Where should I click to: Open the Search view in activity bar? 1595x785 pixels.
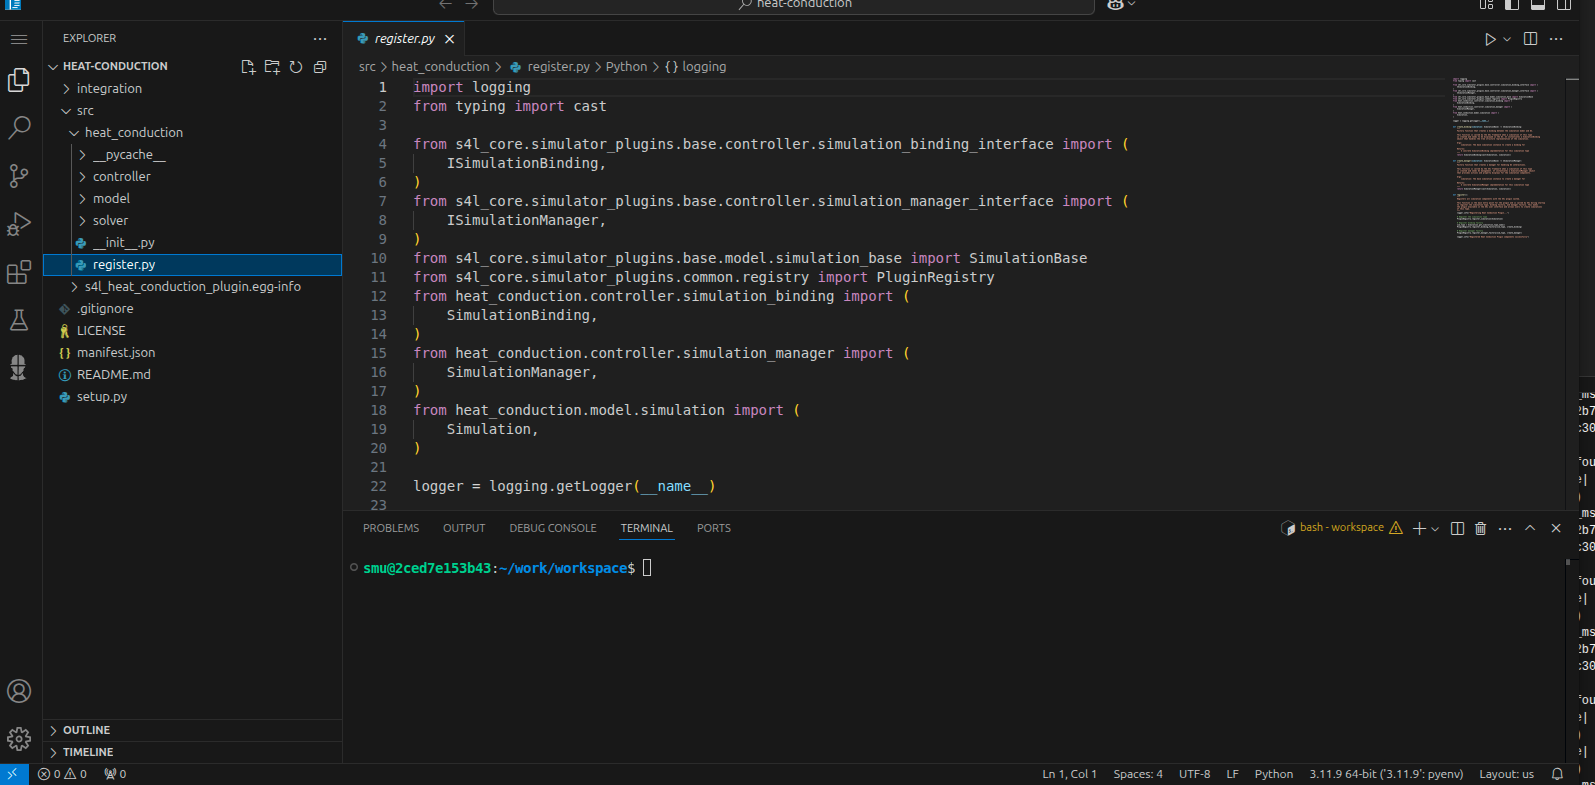coord(19,128)
